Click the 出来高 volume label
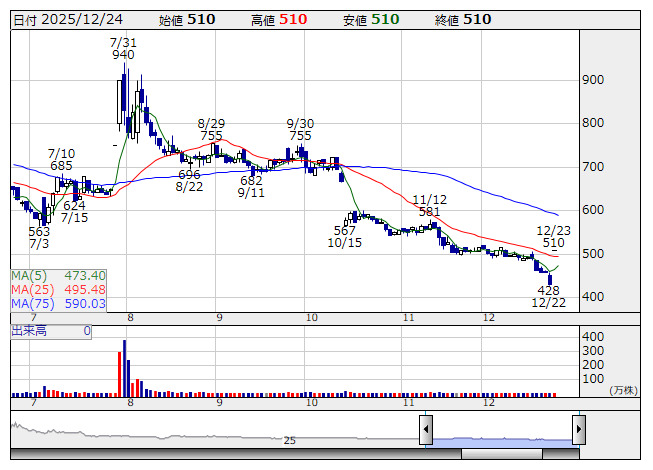Screen dimensions: 653x470 (30, 330)
